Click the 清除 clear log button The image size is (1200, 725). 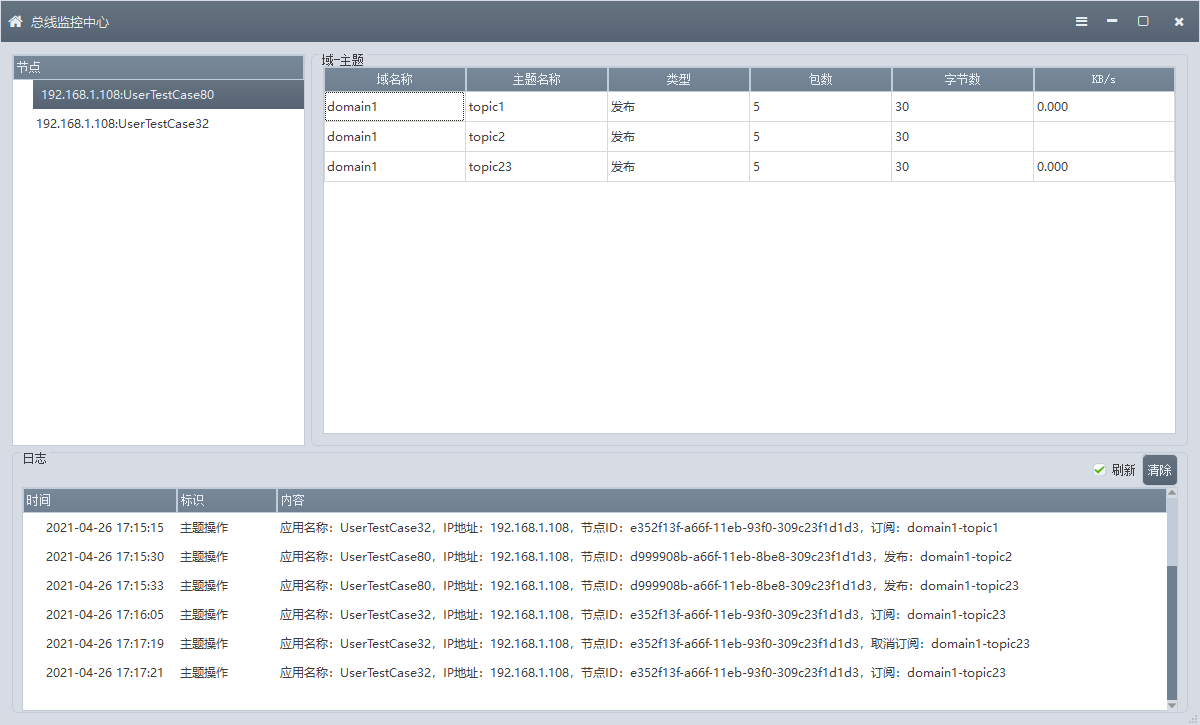point(1159,470)
